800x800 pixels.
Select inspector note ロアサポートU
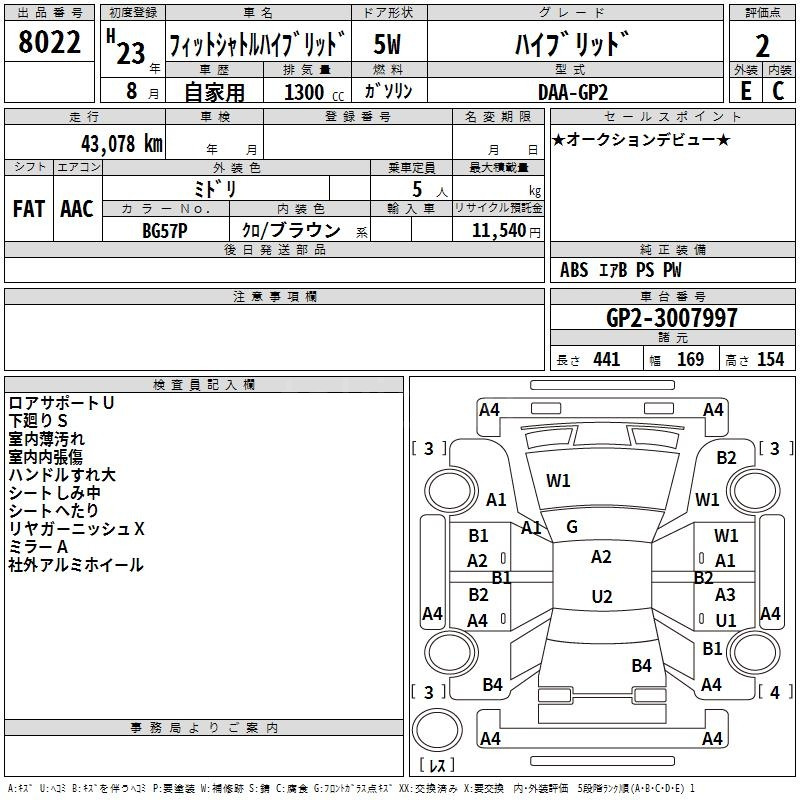click(61, 403)
